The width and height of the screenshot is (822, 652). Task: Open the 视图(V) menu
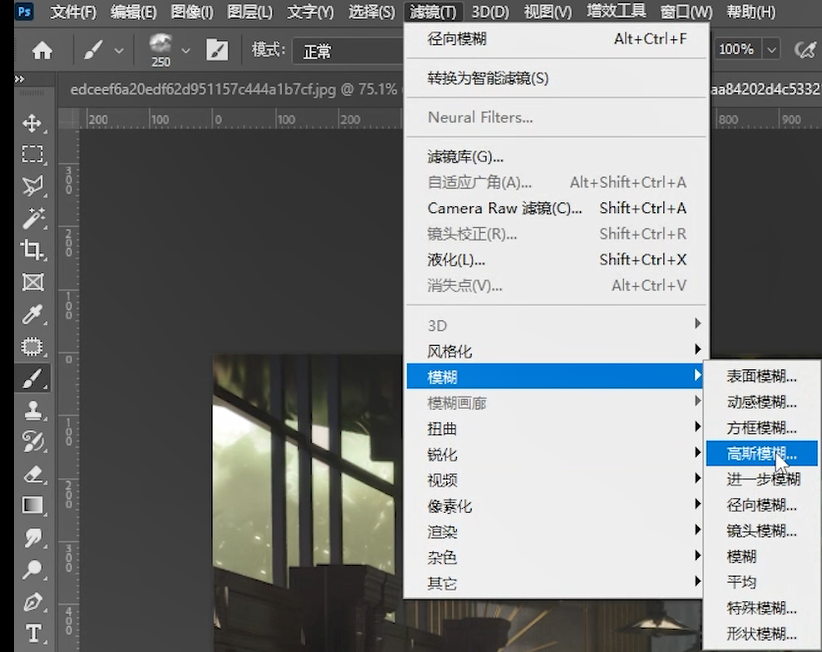548,12
